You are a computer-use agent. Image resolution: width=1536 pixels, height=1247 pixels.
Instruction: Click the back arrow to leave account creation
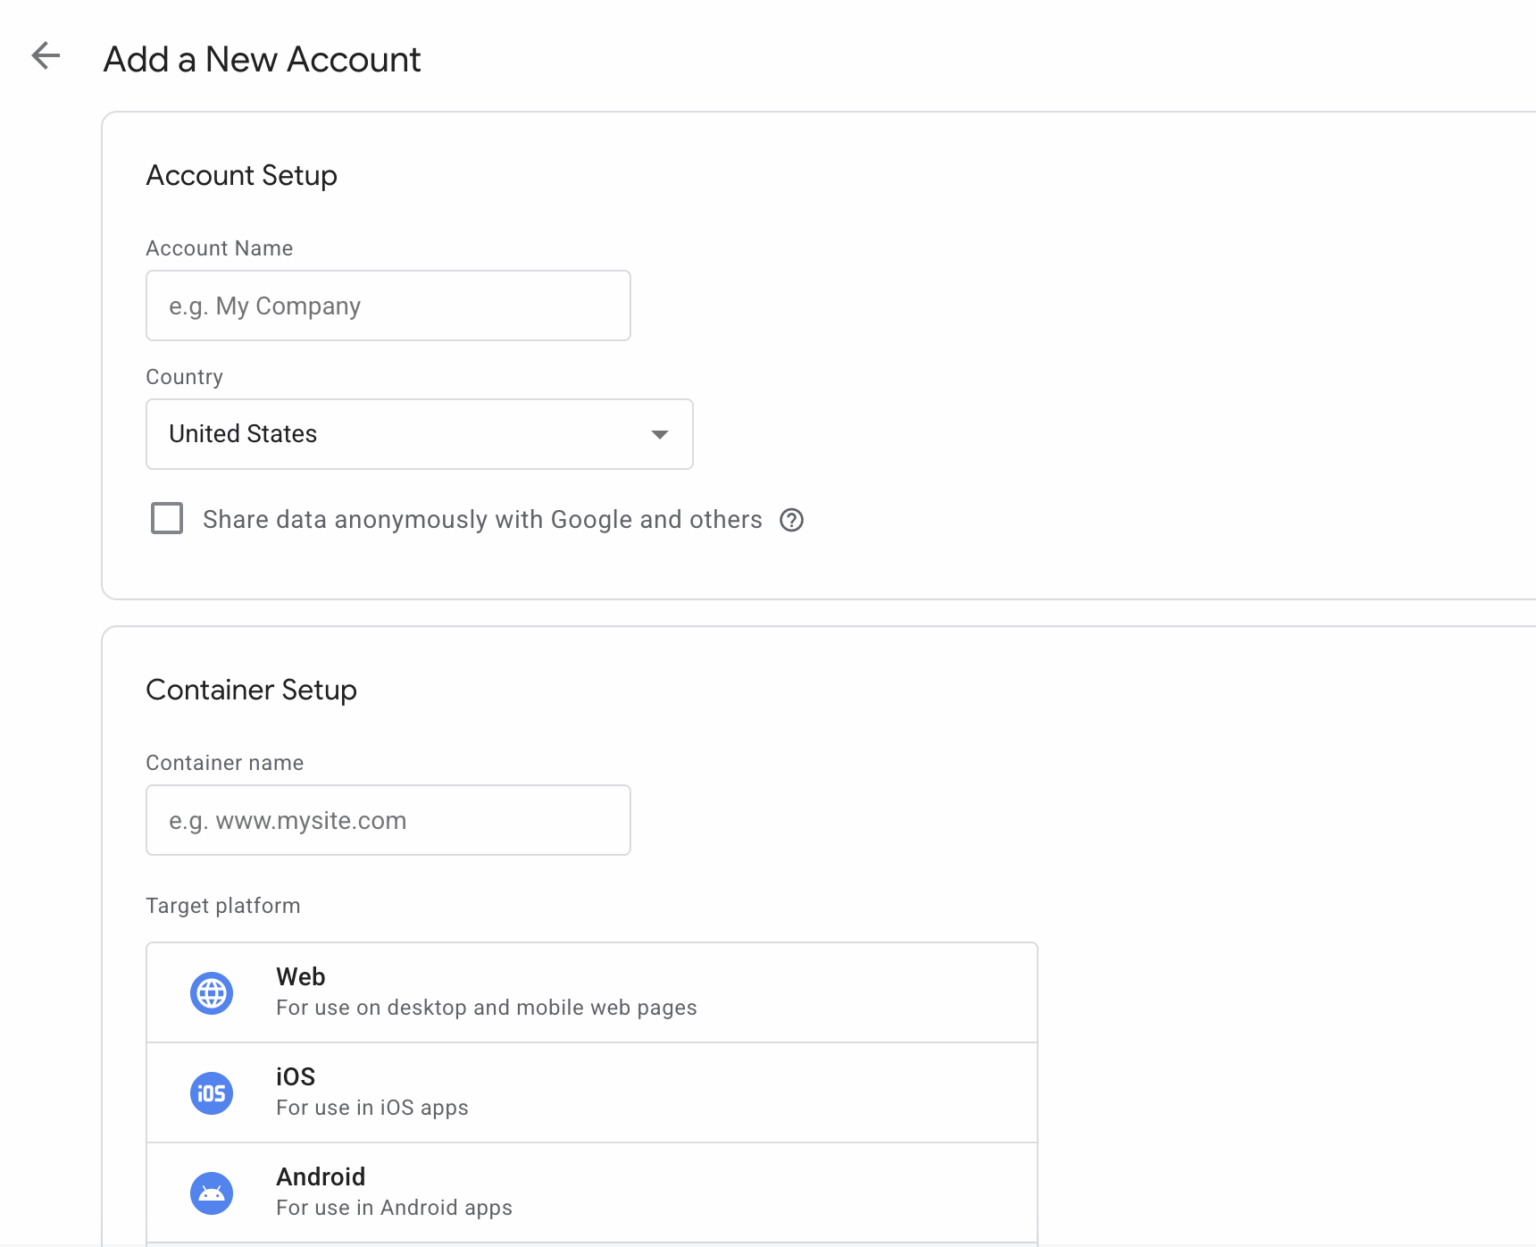pyautogui.click(x=45, y=56)
